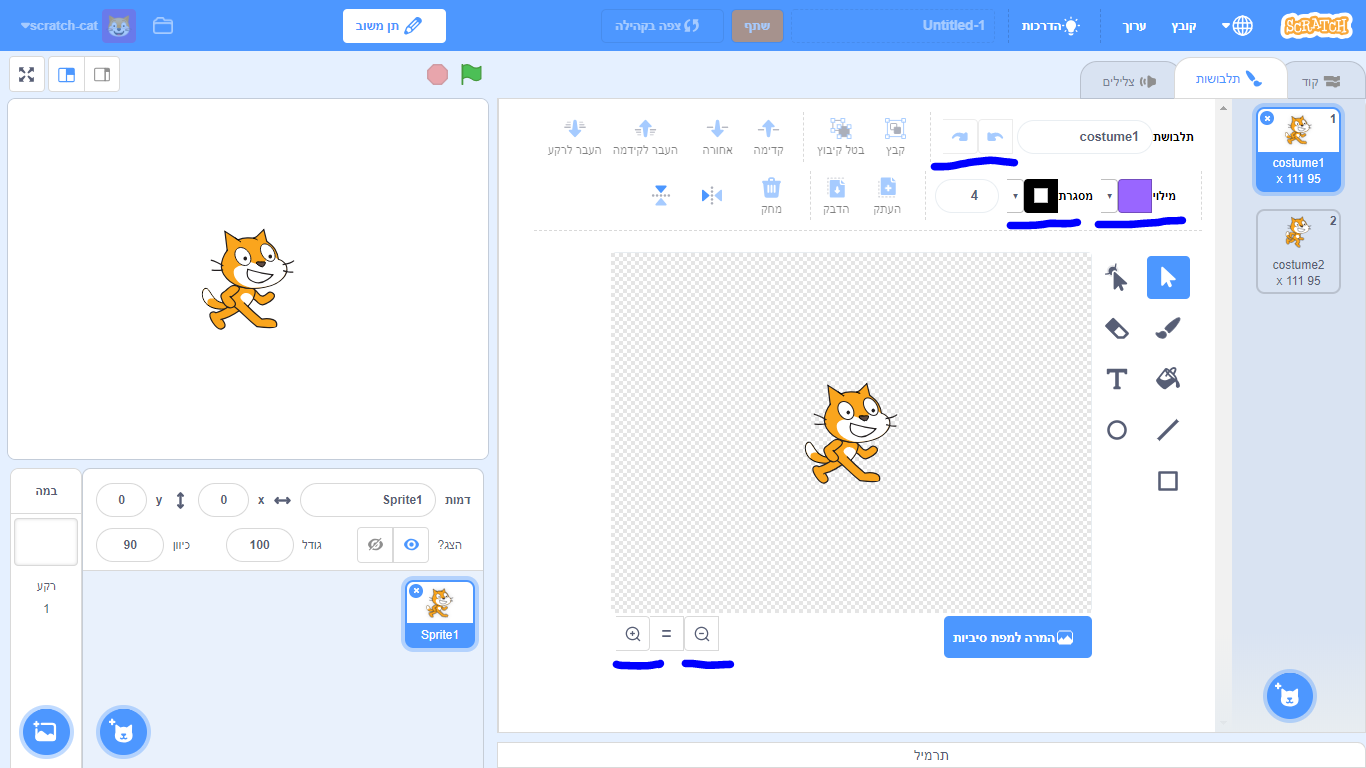This screenshot has height=768, width=1366.
Task: Open the language globe menu
Action: [x=1240, y=25]
